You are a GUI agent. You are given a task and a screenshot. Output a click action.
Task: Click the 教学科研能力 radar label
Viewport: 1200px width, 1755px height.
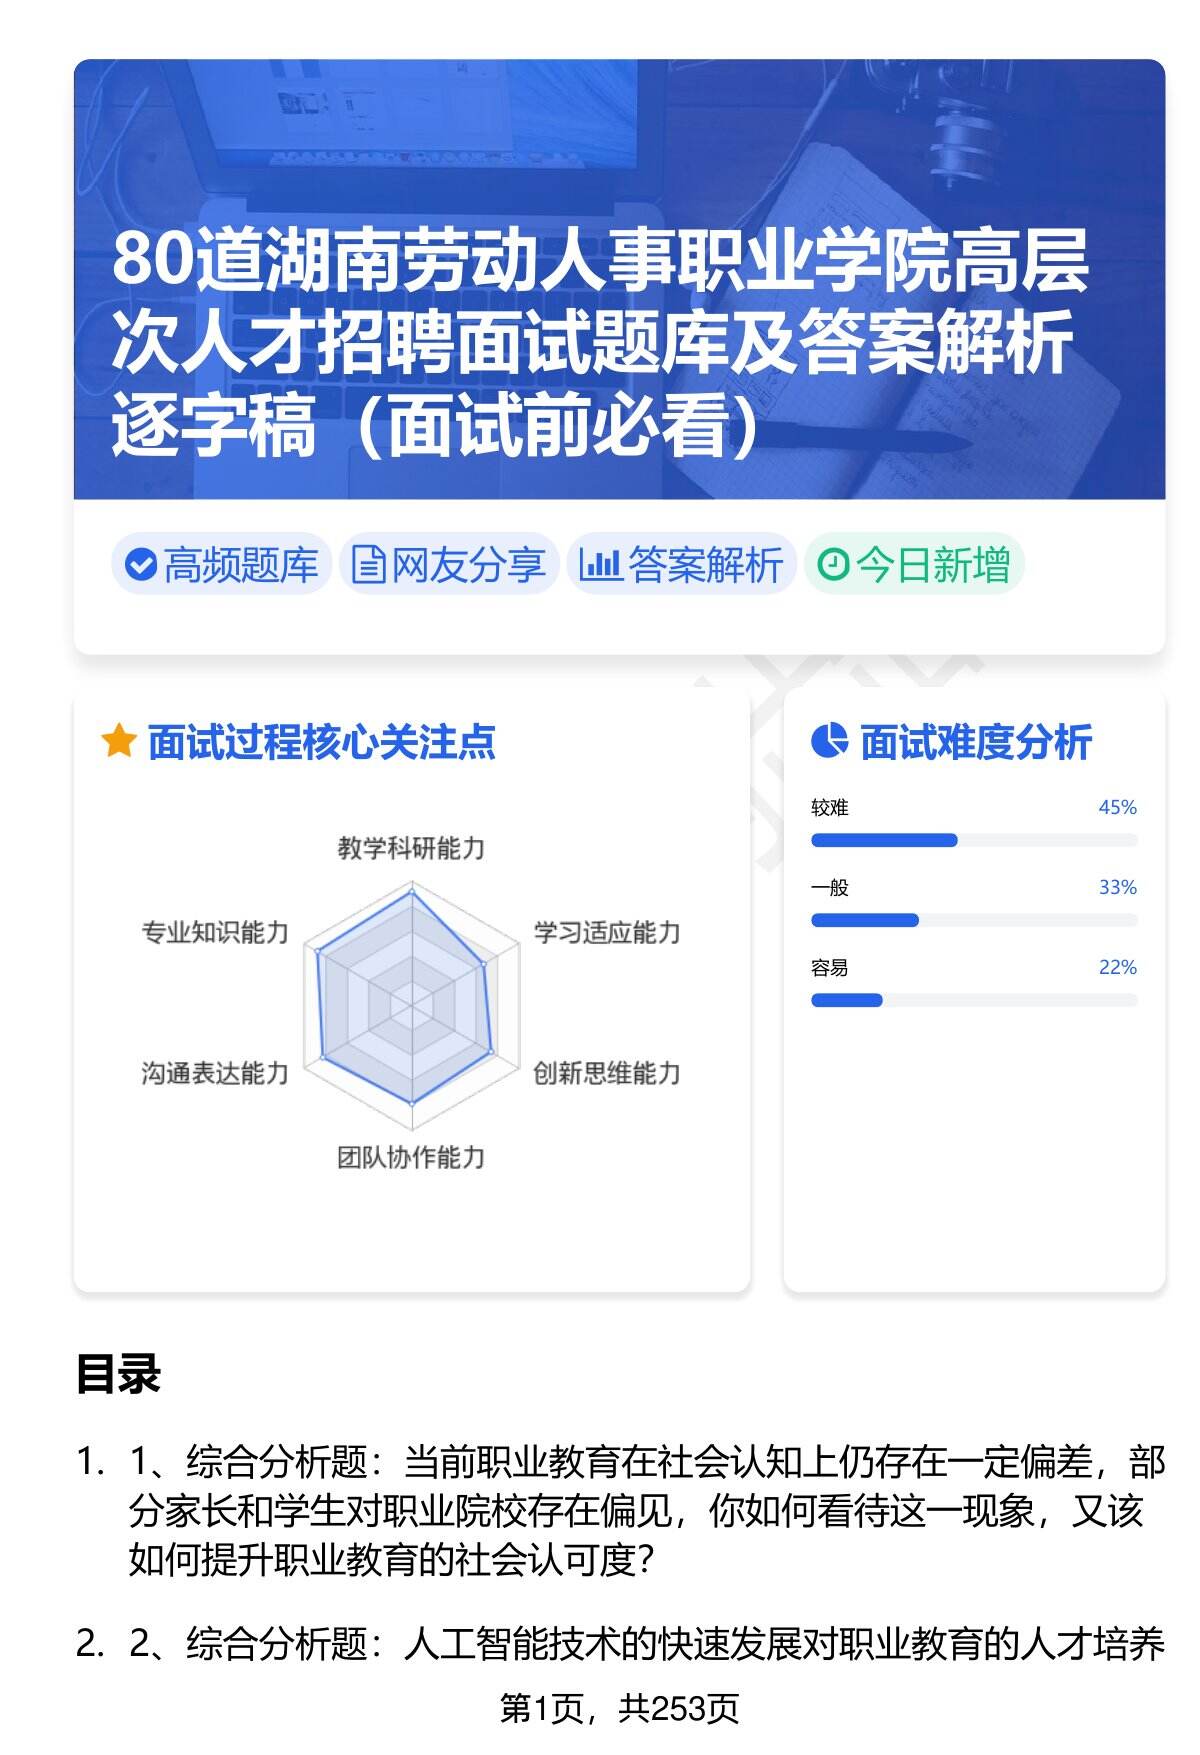(411, 849)
